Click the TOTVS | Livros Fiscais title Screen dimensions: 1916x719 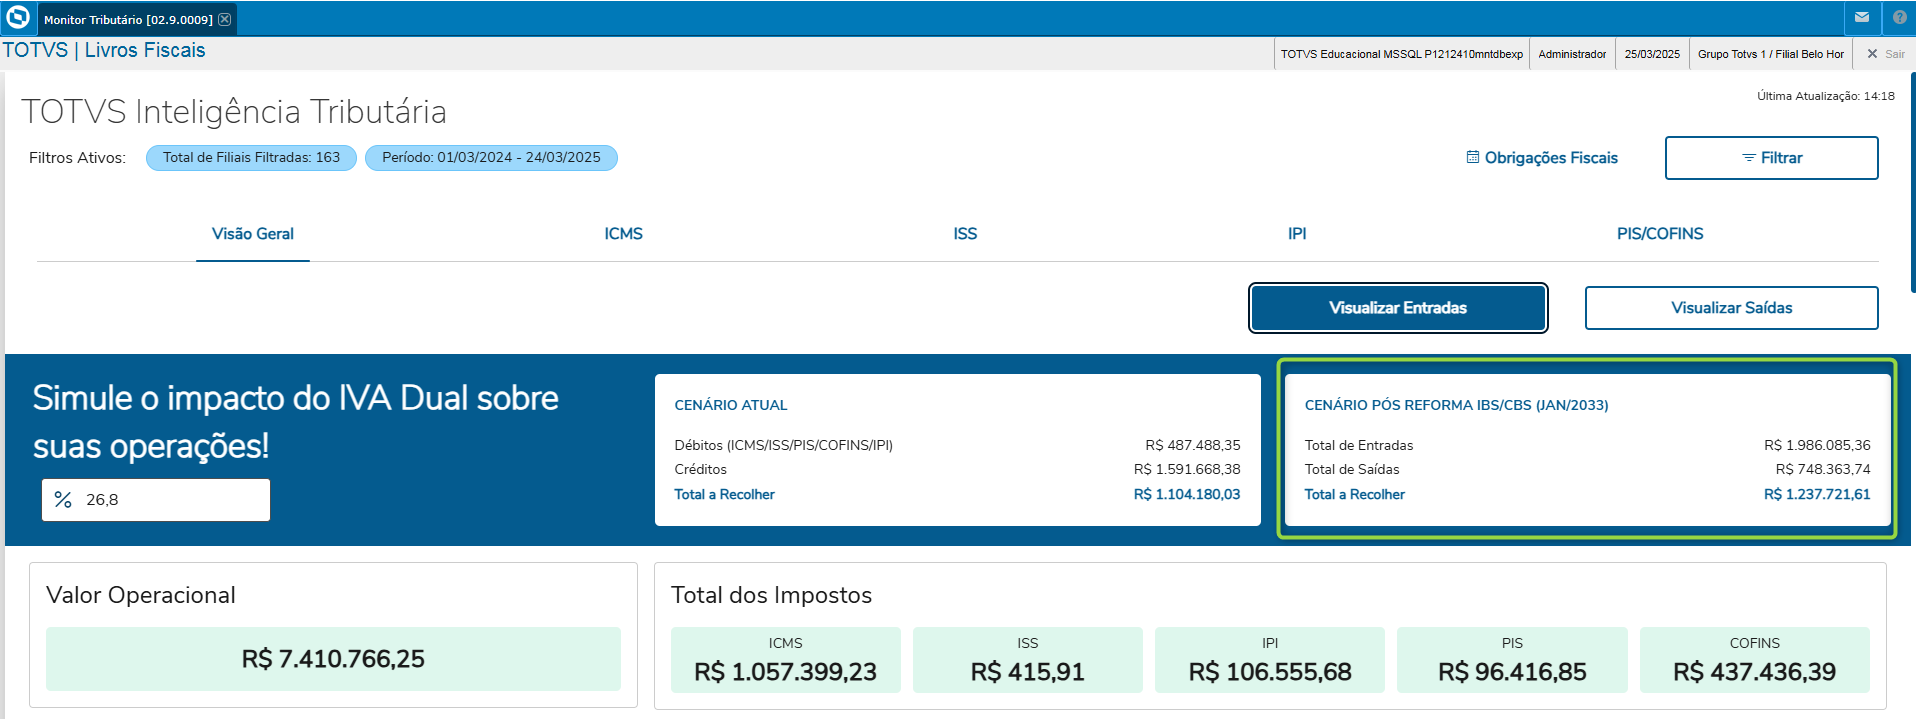[104, 50]
